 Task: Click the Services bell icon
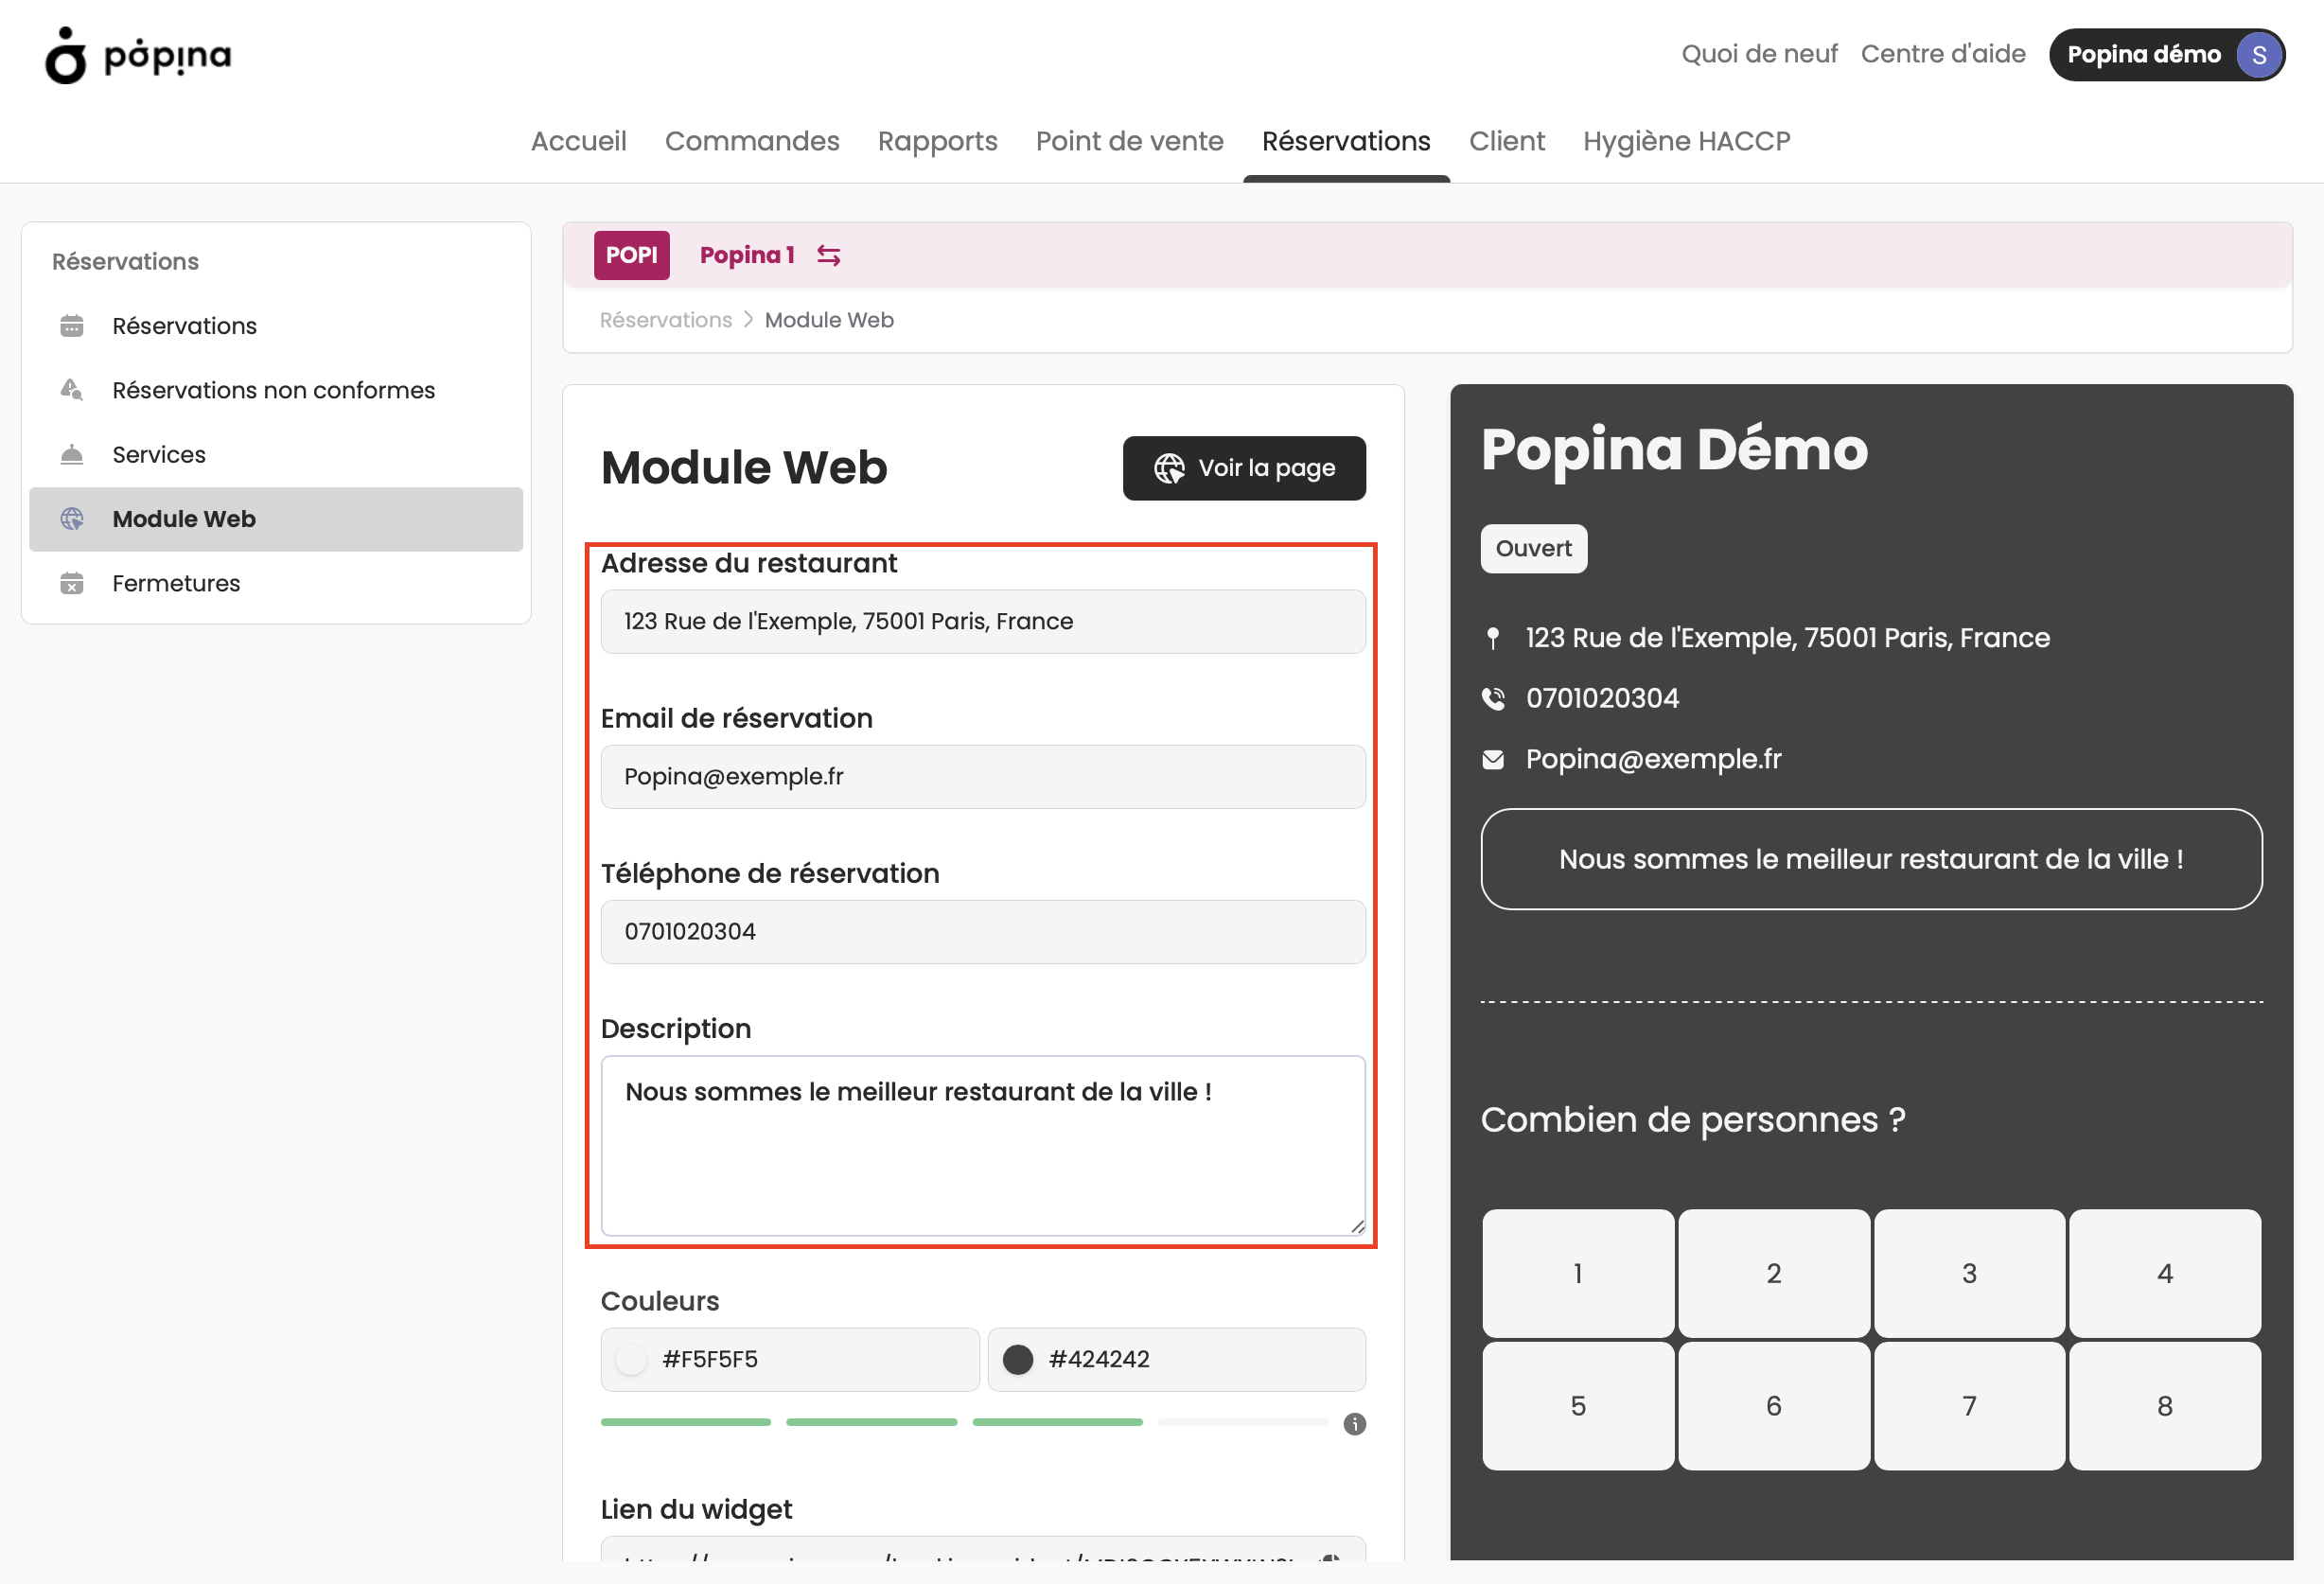tap(72, 455)
